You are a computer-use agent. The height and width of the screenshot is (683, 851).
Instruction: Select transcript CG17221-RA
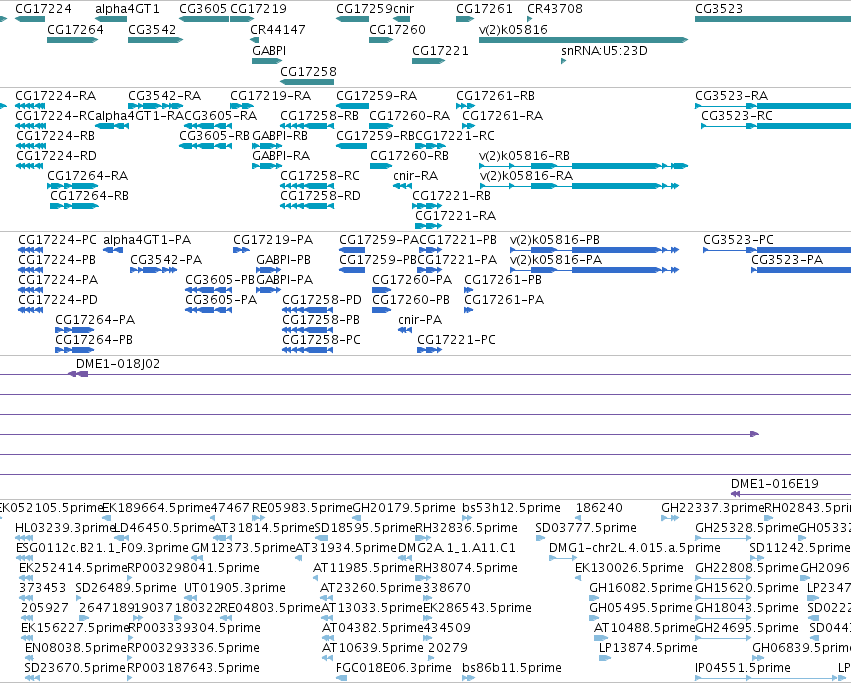coord(455,216)
